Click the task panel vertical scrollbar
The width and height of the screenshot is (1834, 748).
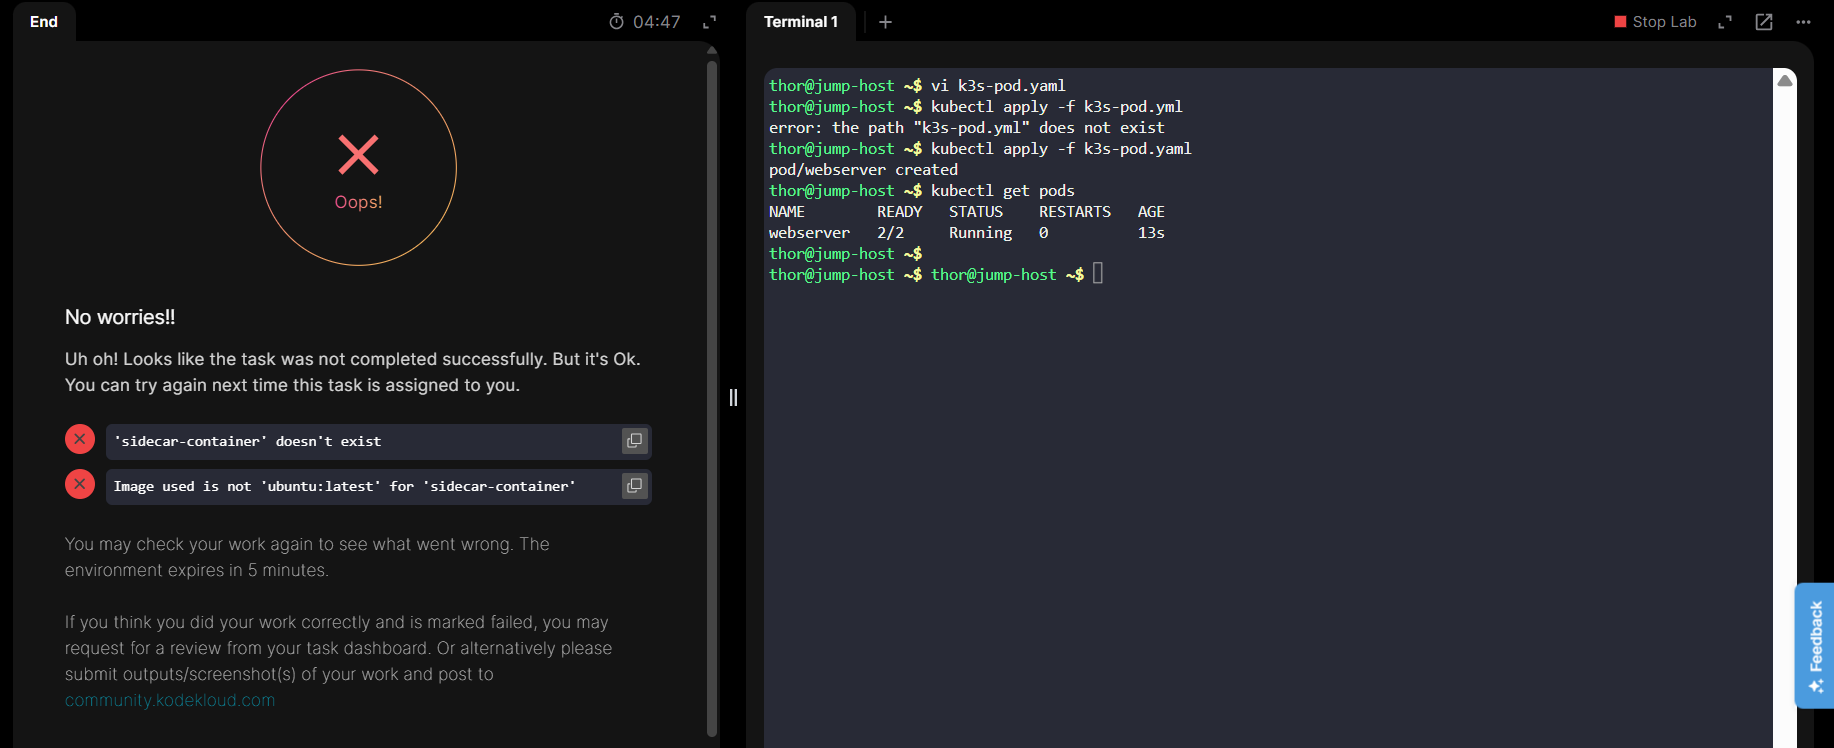click(712, 398)
